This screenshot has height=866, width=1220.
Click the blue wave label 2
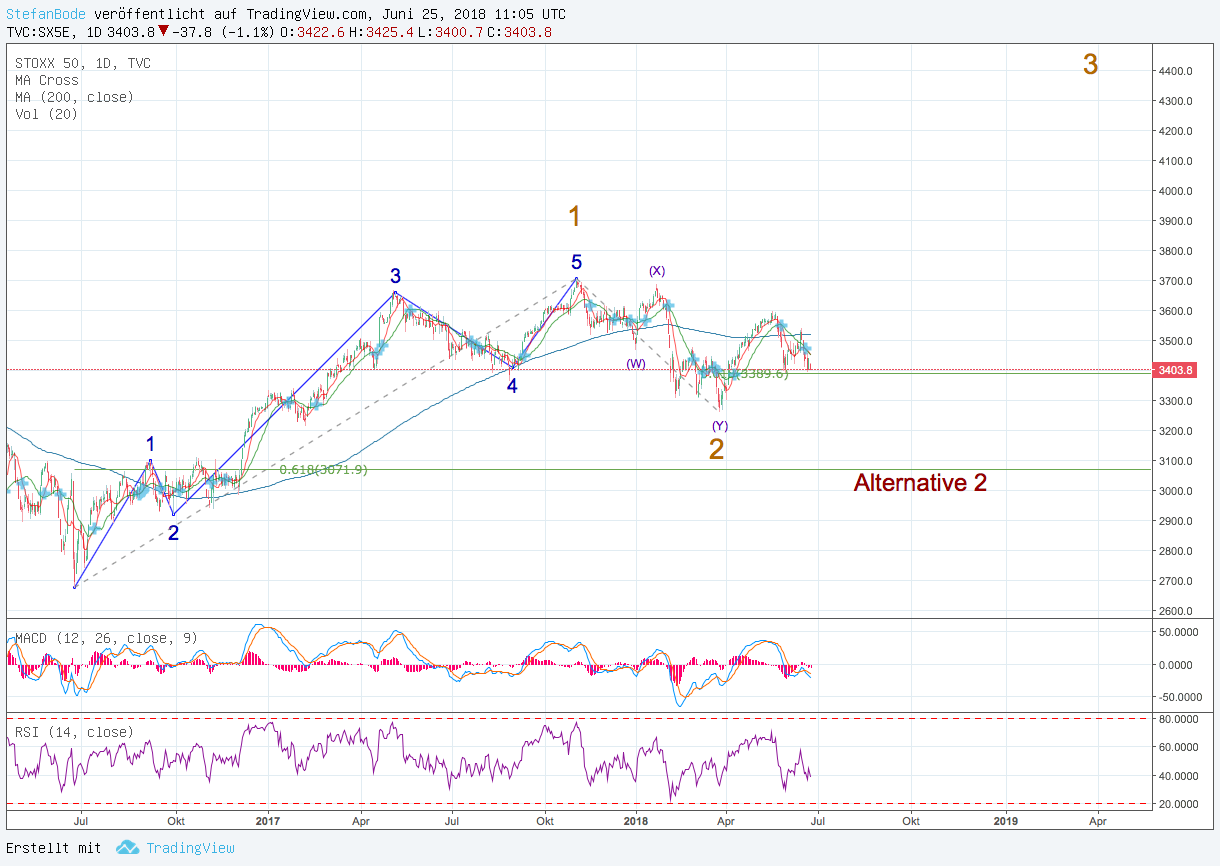pos(174,533)
